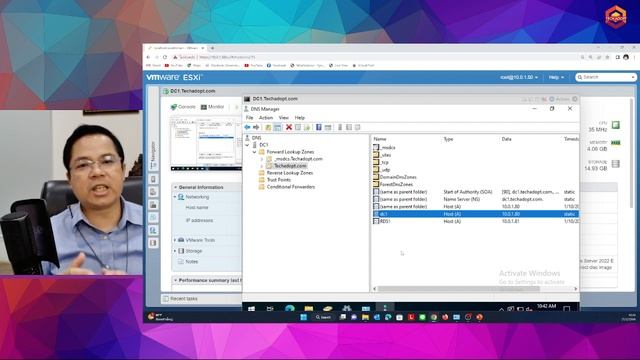Click the ESXi Search field
Viewport: 640px width, 360px height.
pos(606,77)
